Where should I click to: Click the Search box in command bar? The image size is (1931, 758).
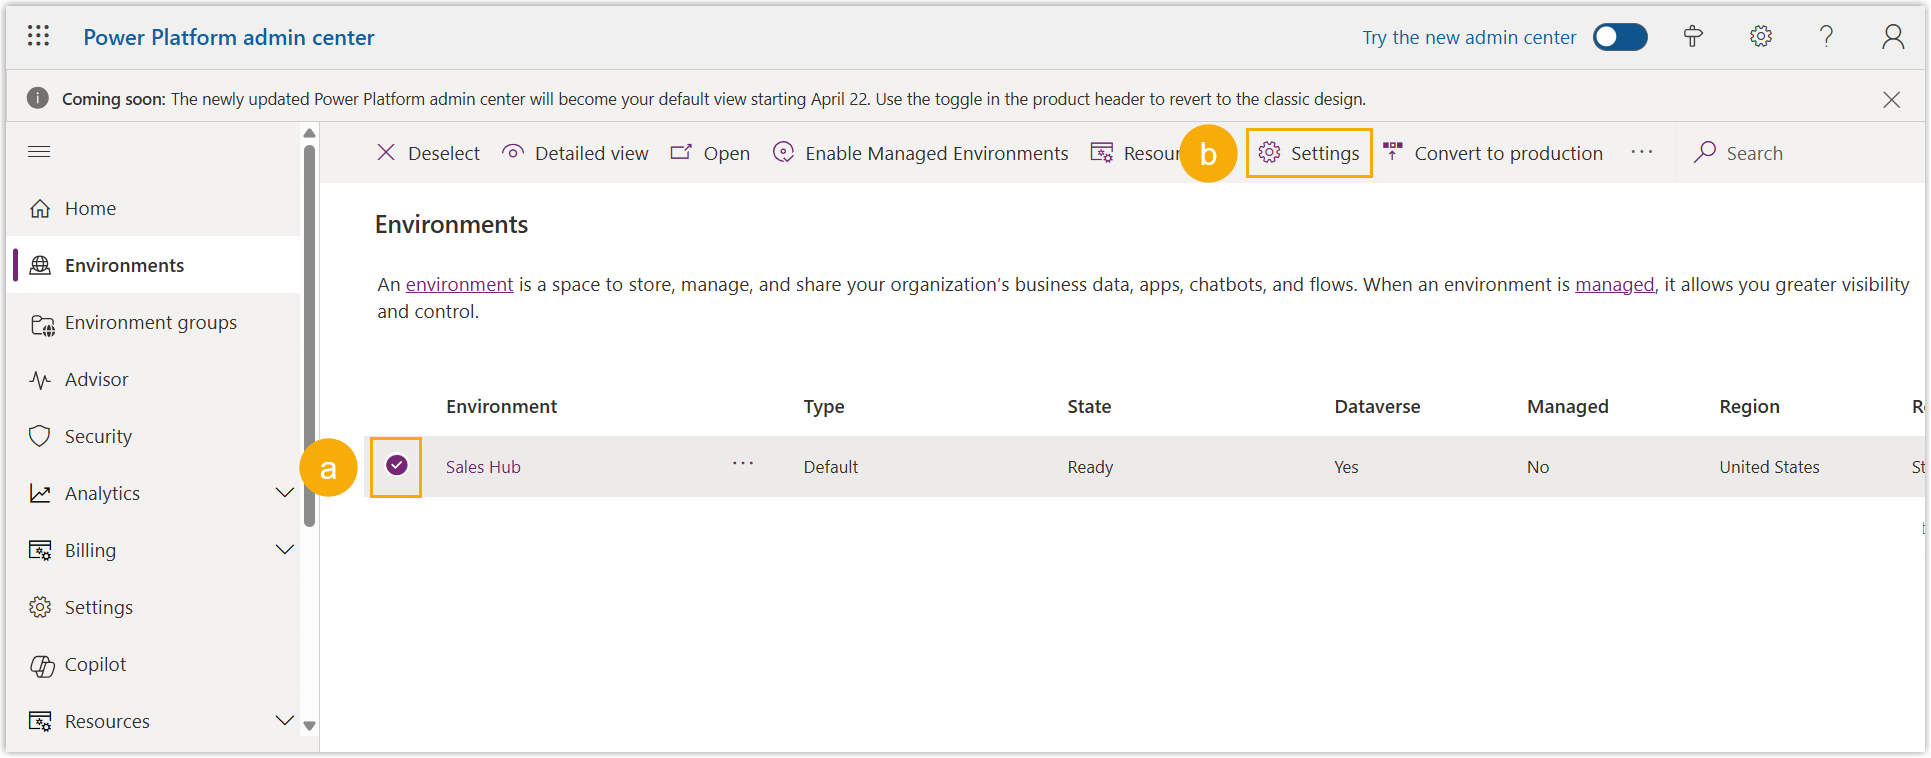pos(1753,153)
